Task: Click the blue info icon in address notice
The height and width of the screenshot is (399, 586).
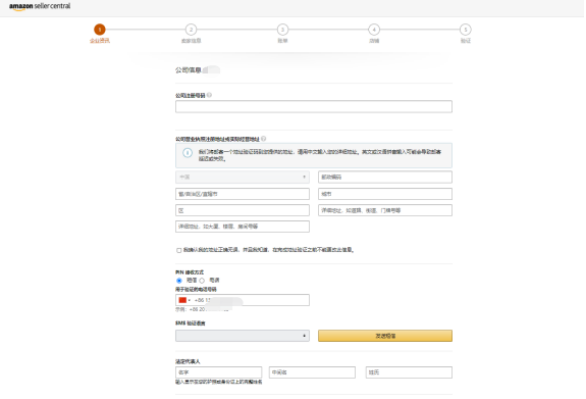Action: coord(188,152)
